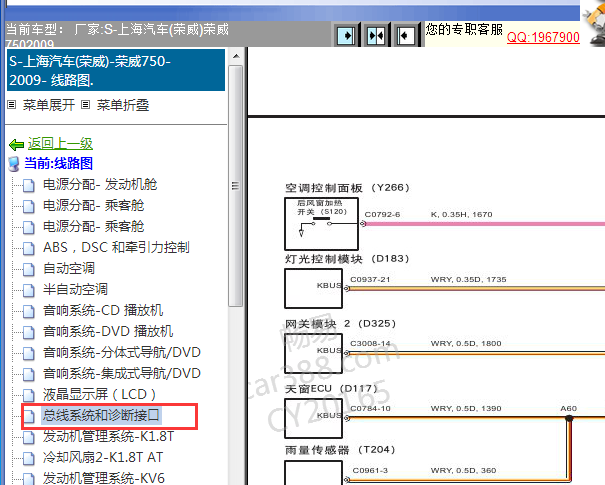This screenshot has width=605, height=485.
Task: Click the left panel scrollbar up arrow
Action: (x=236, y=56)
